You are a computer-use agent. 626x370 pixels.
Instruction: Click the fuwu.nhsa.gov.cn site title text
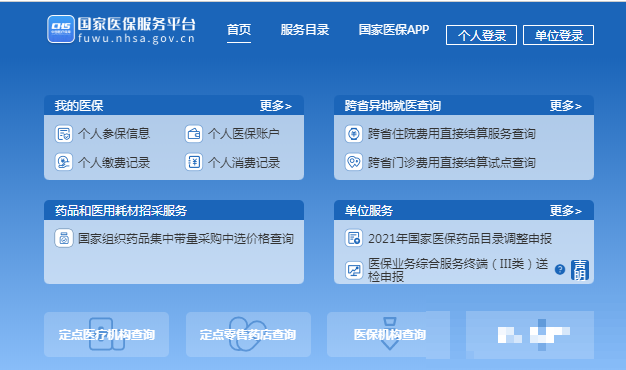pos(136,38)
